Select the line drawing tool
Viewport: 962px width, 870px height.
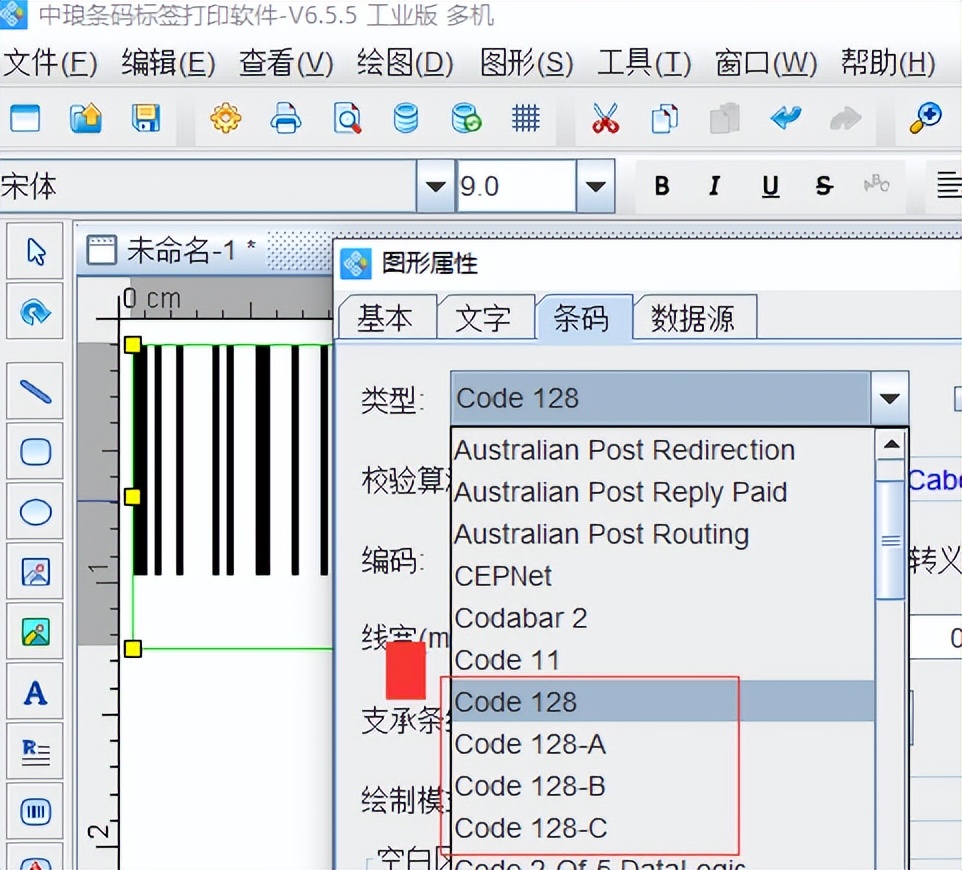click(35, 392)
